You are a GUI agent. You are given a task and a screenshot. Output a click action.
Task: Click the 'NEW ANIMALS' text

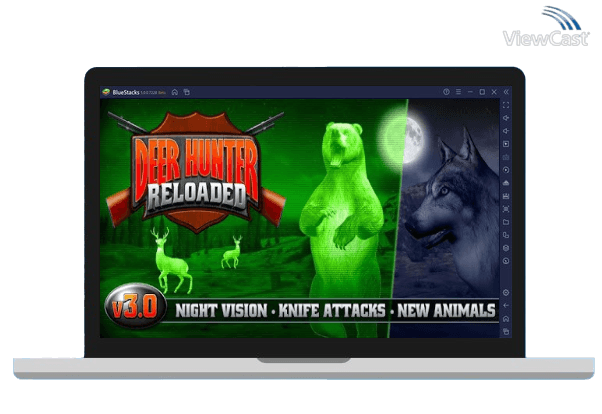click(446, 310)
